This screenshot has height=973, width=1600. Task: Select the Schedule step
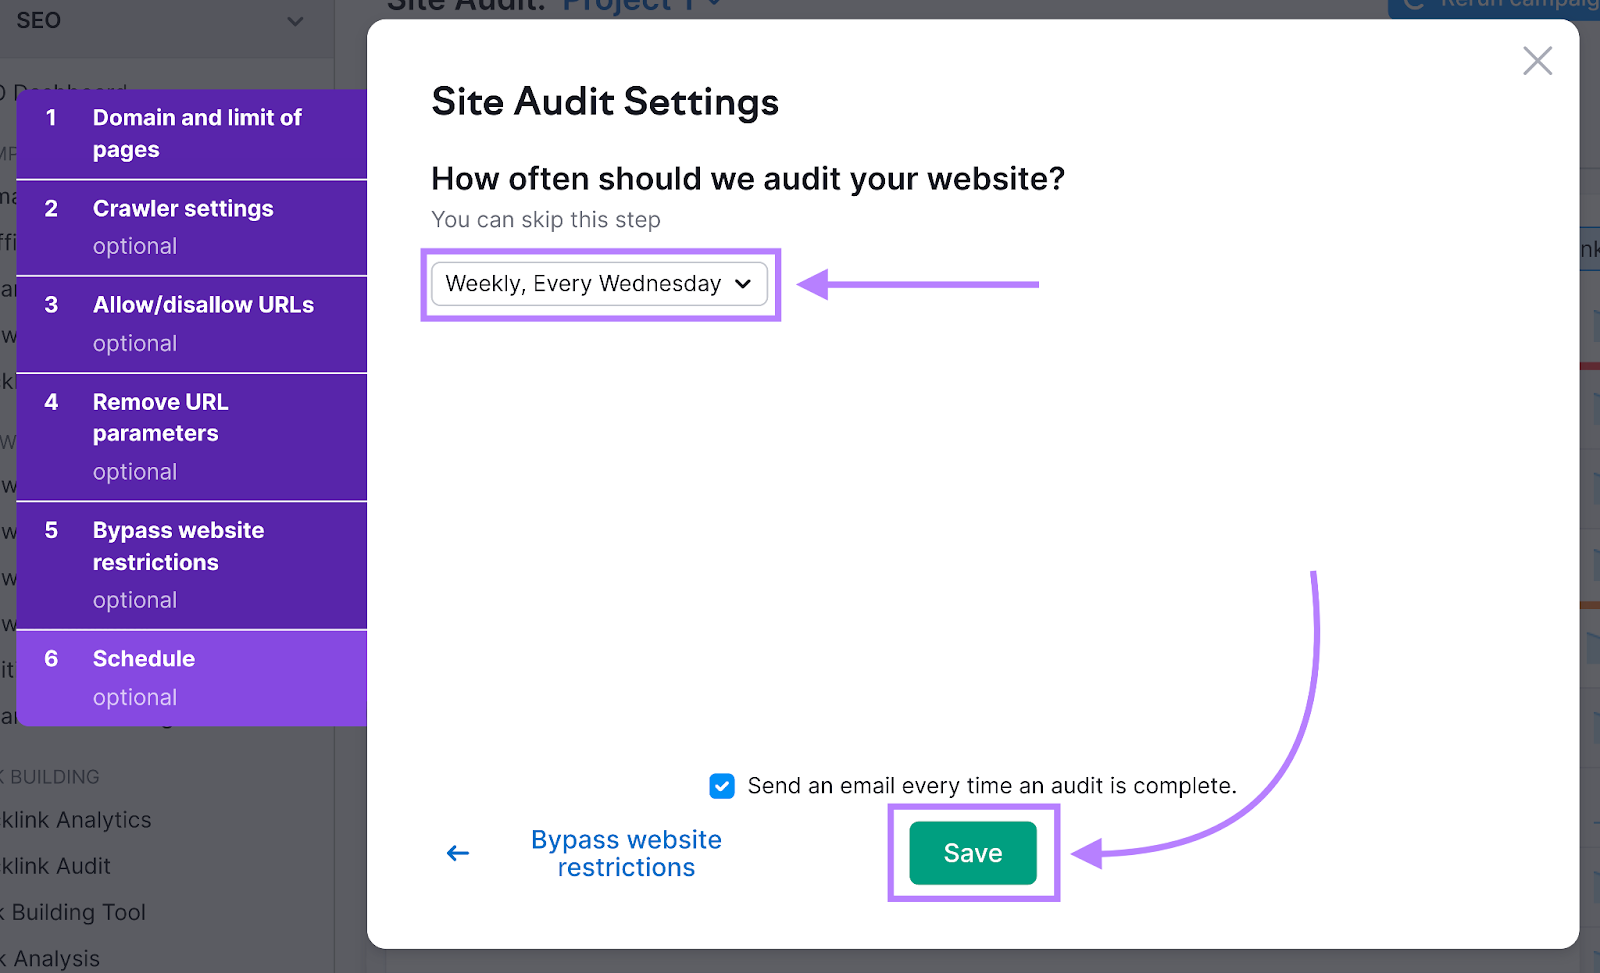[x=192, y=676]
